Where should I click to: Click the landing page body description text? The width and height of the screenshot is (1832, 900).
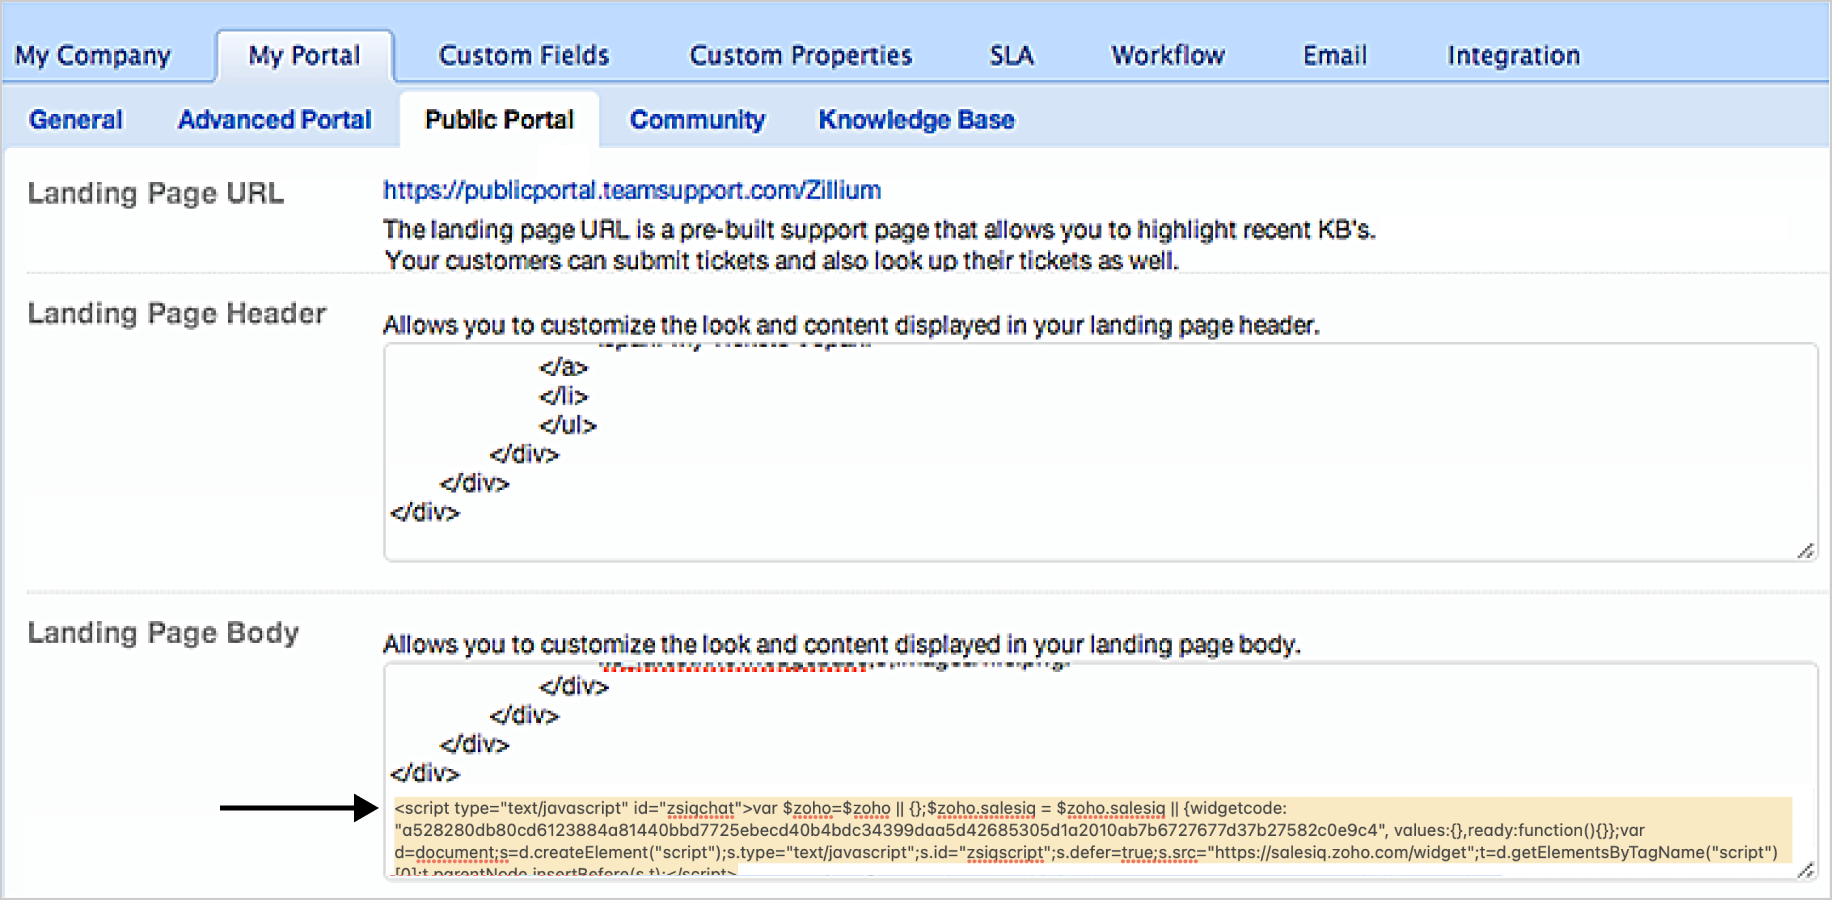pos(842,644)
